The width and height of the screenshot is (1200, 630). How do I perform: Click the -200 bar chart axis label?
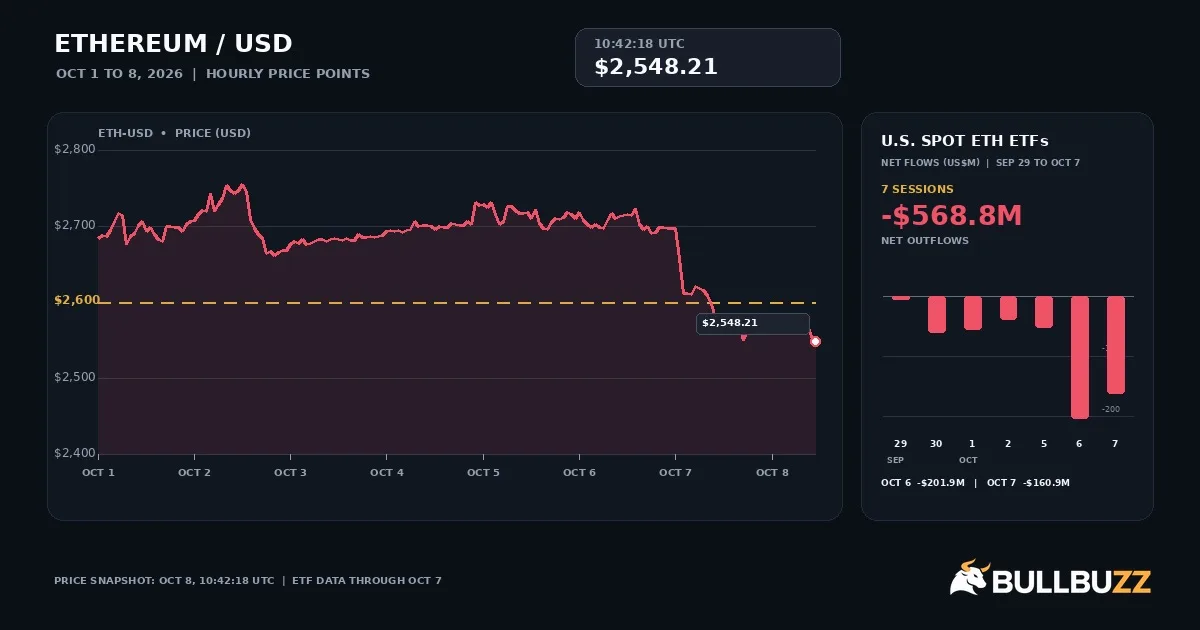(x=1111, y=409)
